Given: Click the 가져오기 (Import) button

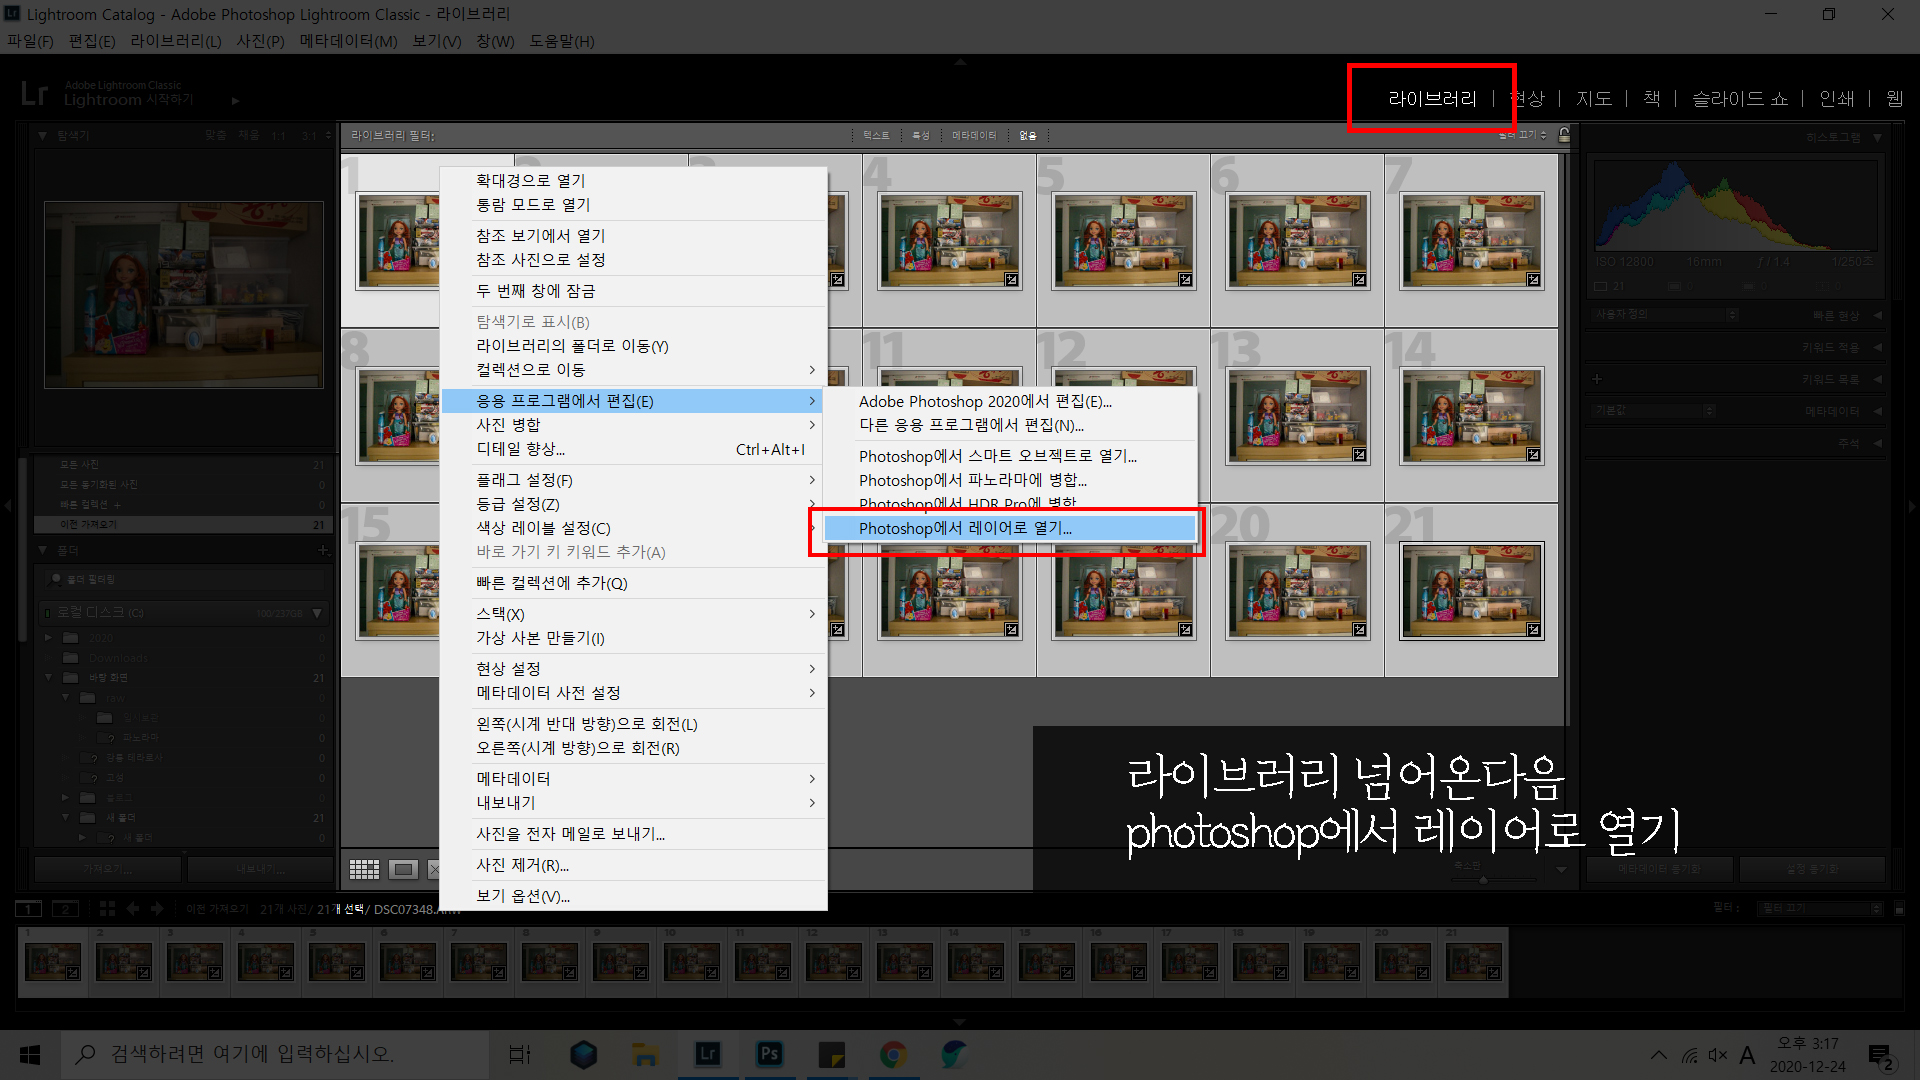Looking at the screenshot, I should (108, 868).
